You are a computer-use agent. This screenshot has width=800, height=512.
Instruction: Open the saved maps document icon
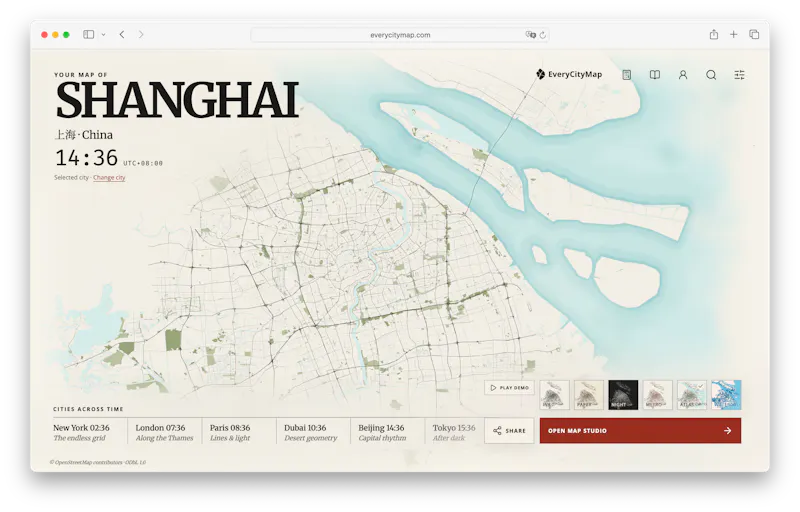[x=627, y=75]
